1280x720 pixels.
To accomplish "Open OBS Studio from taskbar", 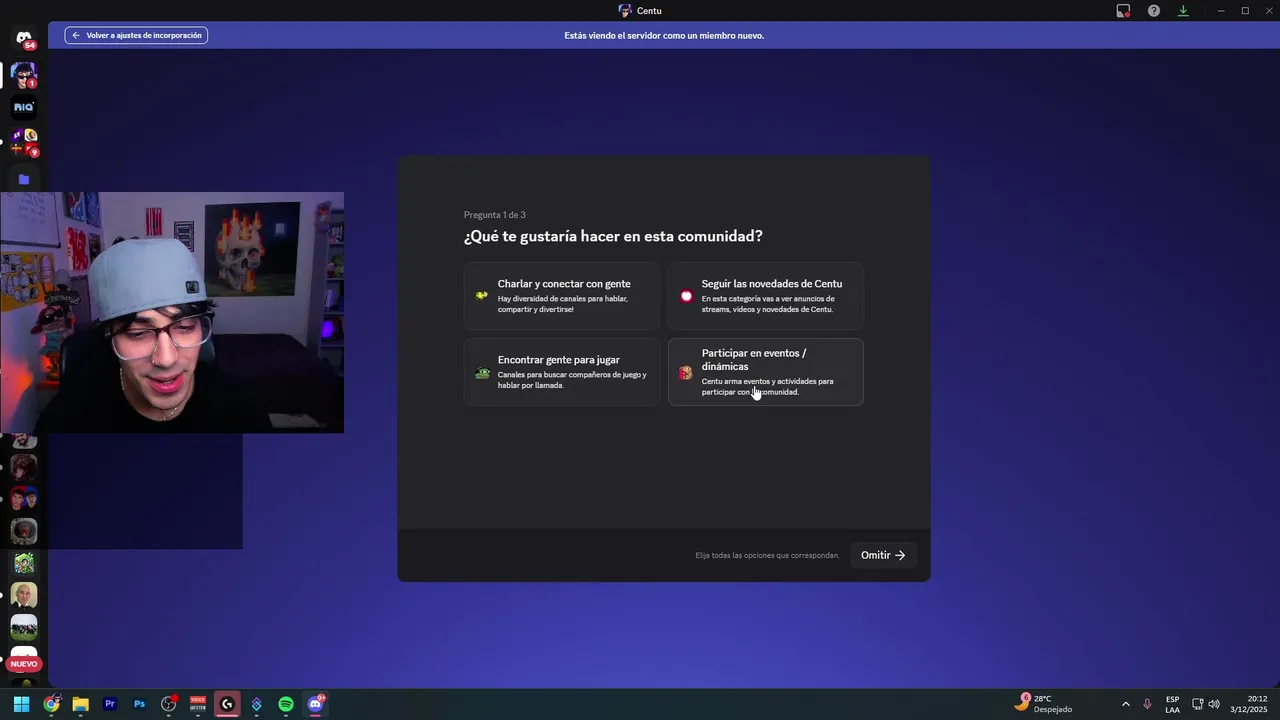I will pyautogui.click(x=169, y=704).
